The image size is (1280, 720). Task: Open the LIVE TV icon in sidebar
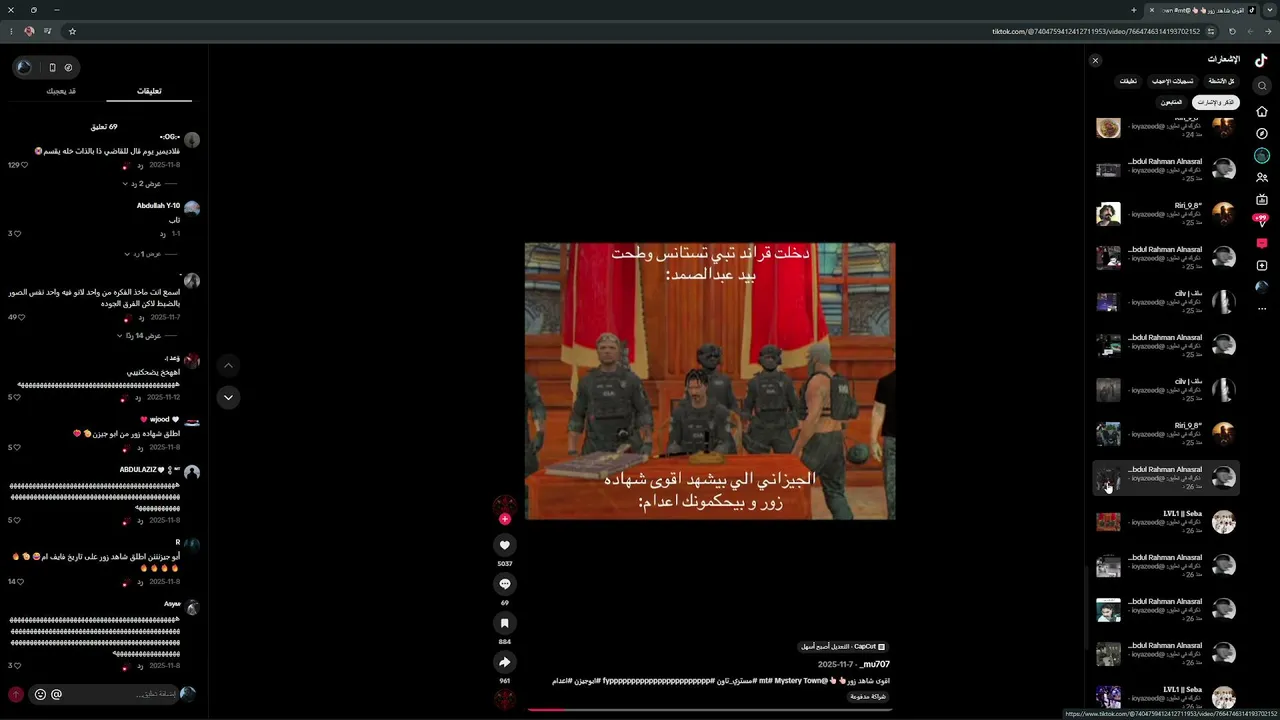tap(1262, 199)
